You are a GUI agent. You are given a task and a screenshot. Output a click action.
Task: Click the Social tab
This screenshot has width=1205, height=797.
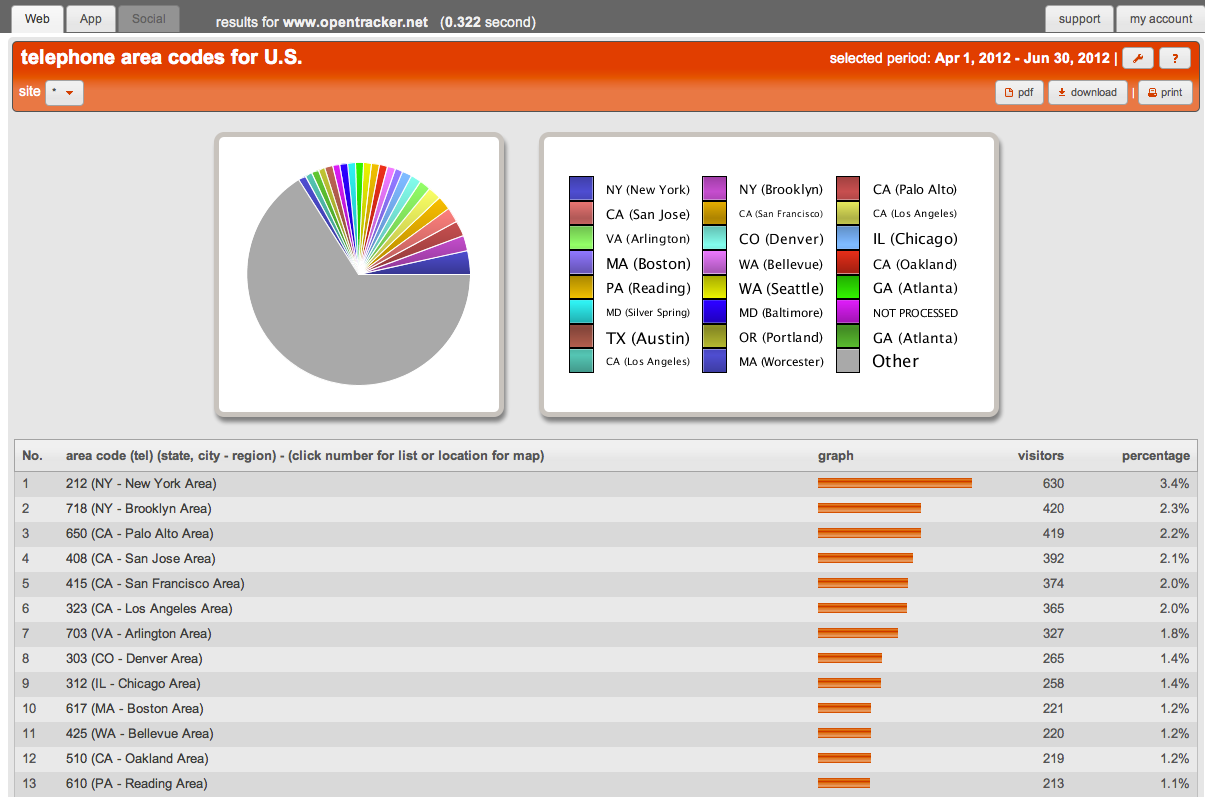pyautogui.click(x=148, y=18)
